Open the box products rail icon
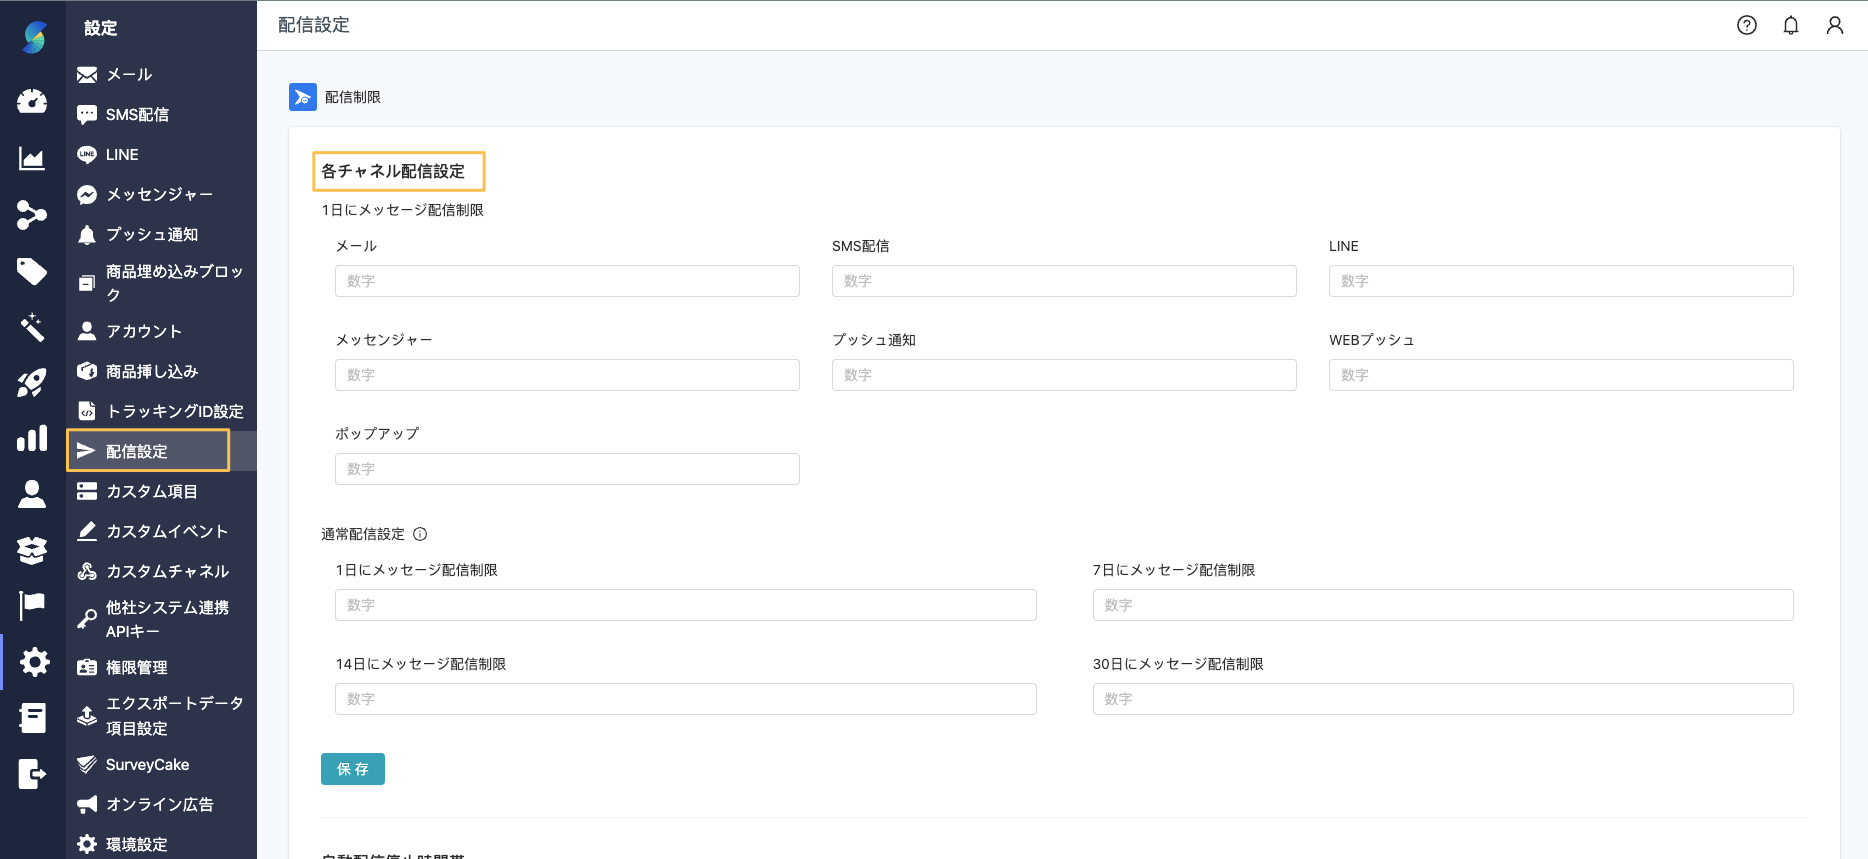Viewport: 1868px width, 859px height. [x=32, y=550]
